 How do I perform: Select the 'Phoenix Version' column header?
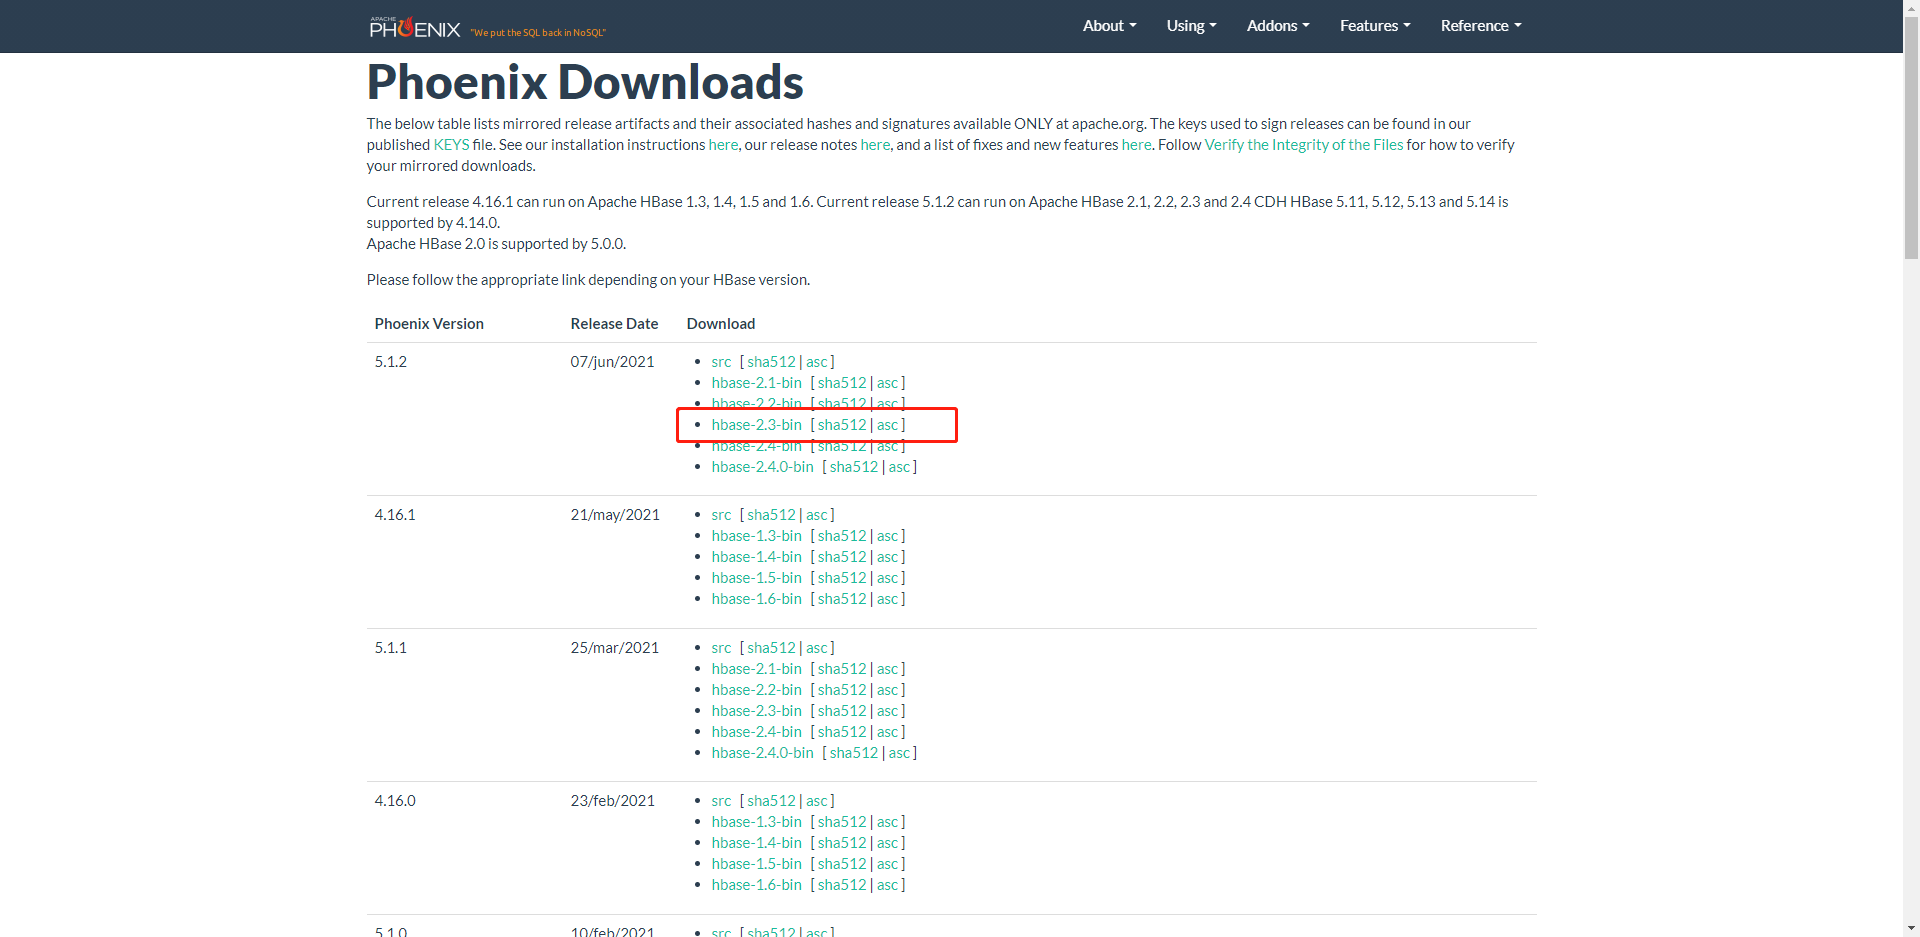click(x=429, y=324)
